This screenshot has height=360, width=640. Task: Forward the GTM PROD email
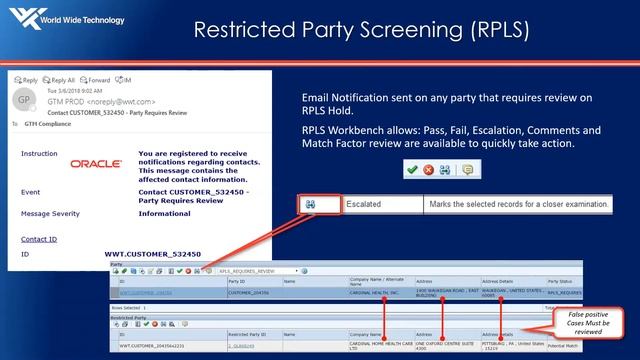[95, 80]
